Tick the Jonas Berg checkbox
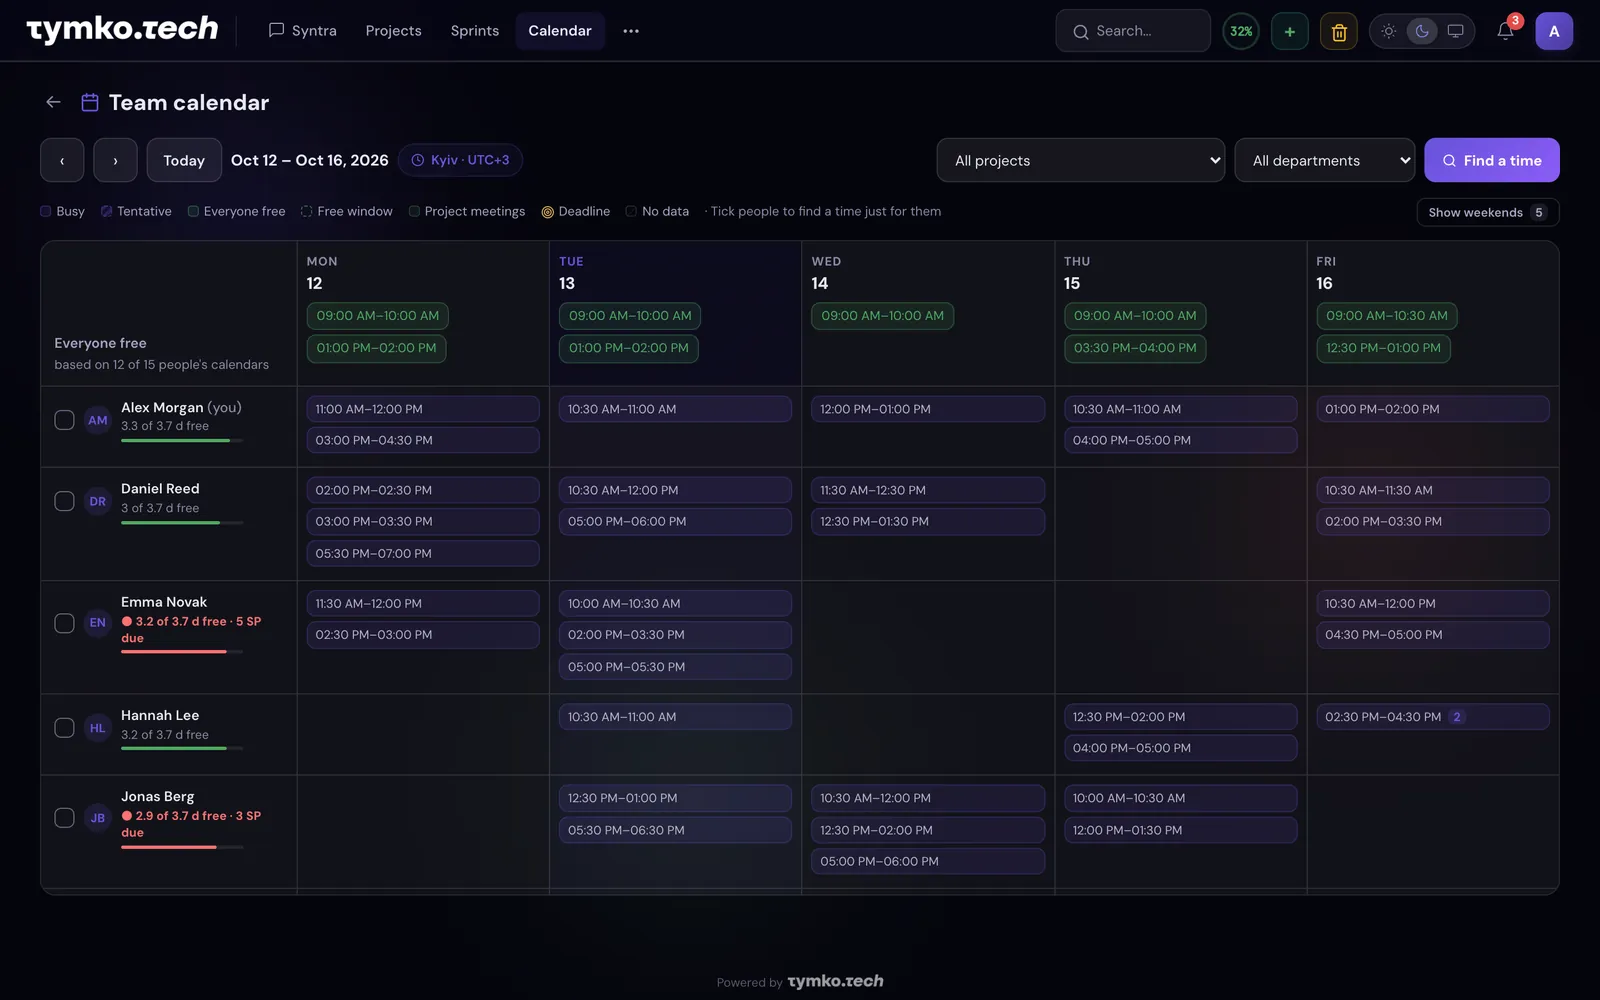Screen dimensions: 1600x1000 click(x=64, y=818)
